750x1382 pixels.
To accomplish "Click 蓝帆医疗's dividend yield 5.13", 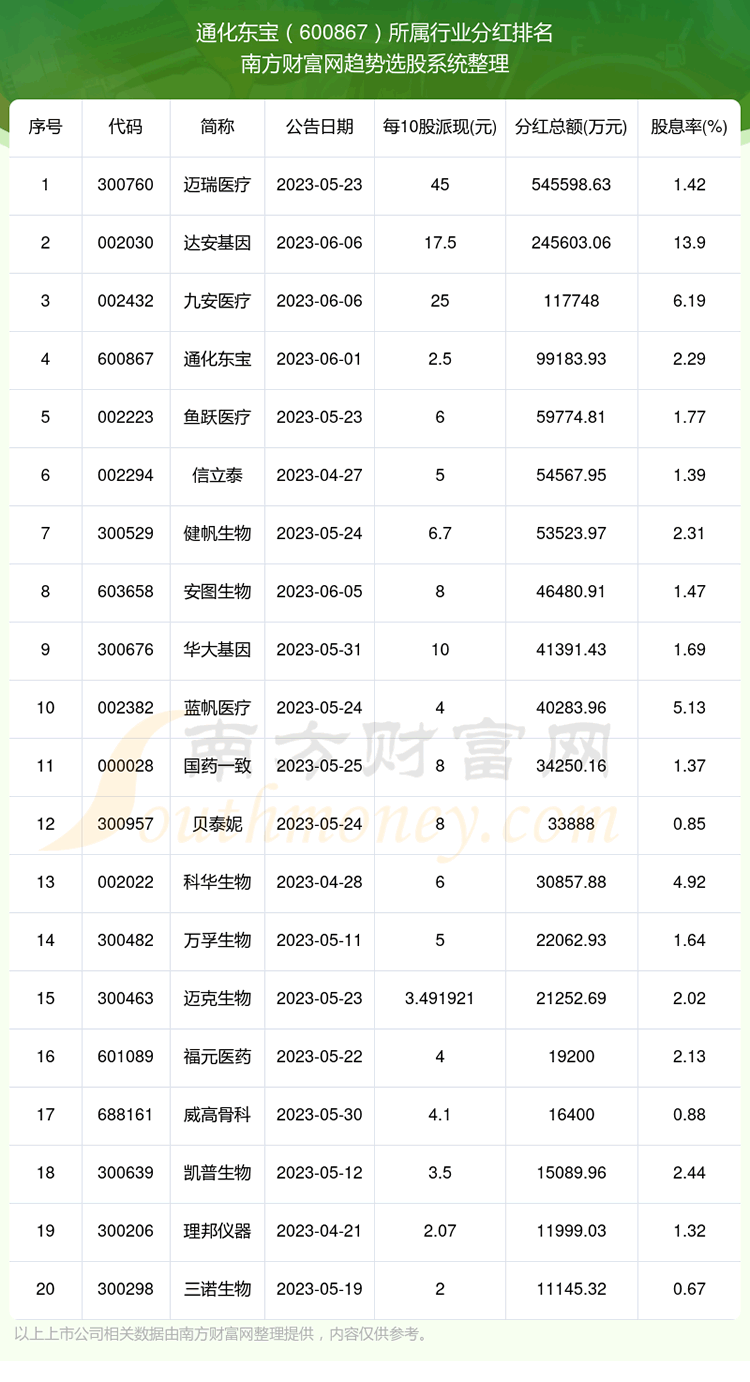I will click(x=689, y=708).
